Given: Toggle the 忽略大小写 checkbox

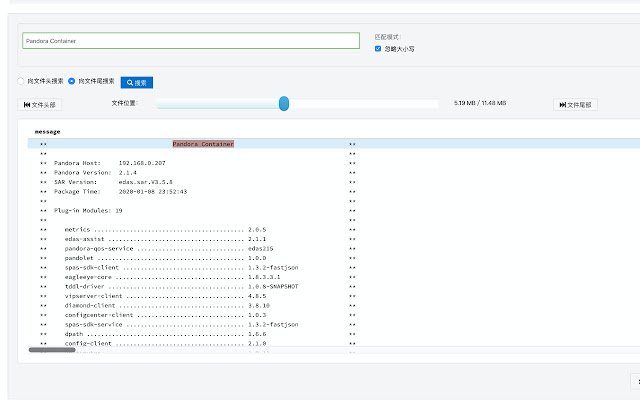Looking at the screenshot, I should (378, 49).
